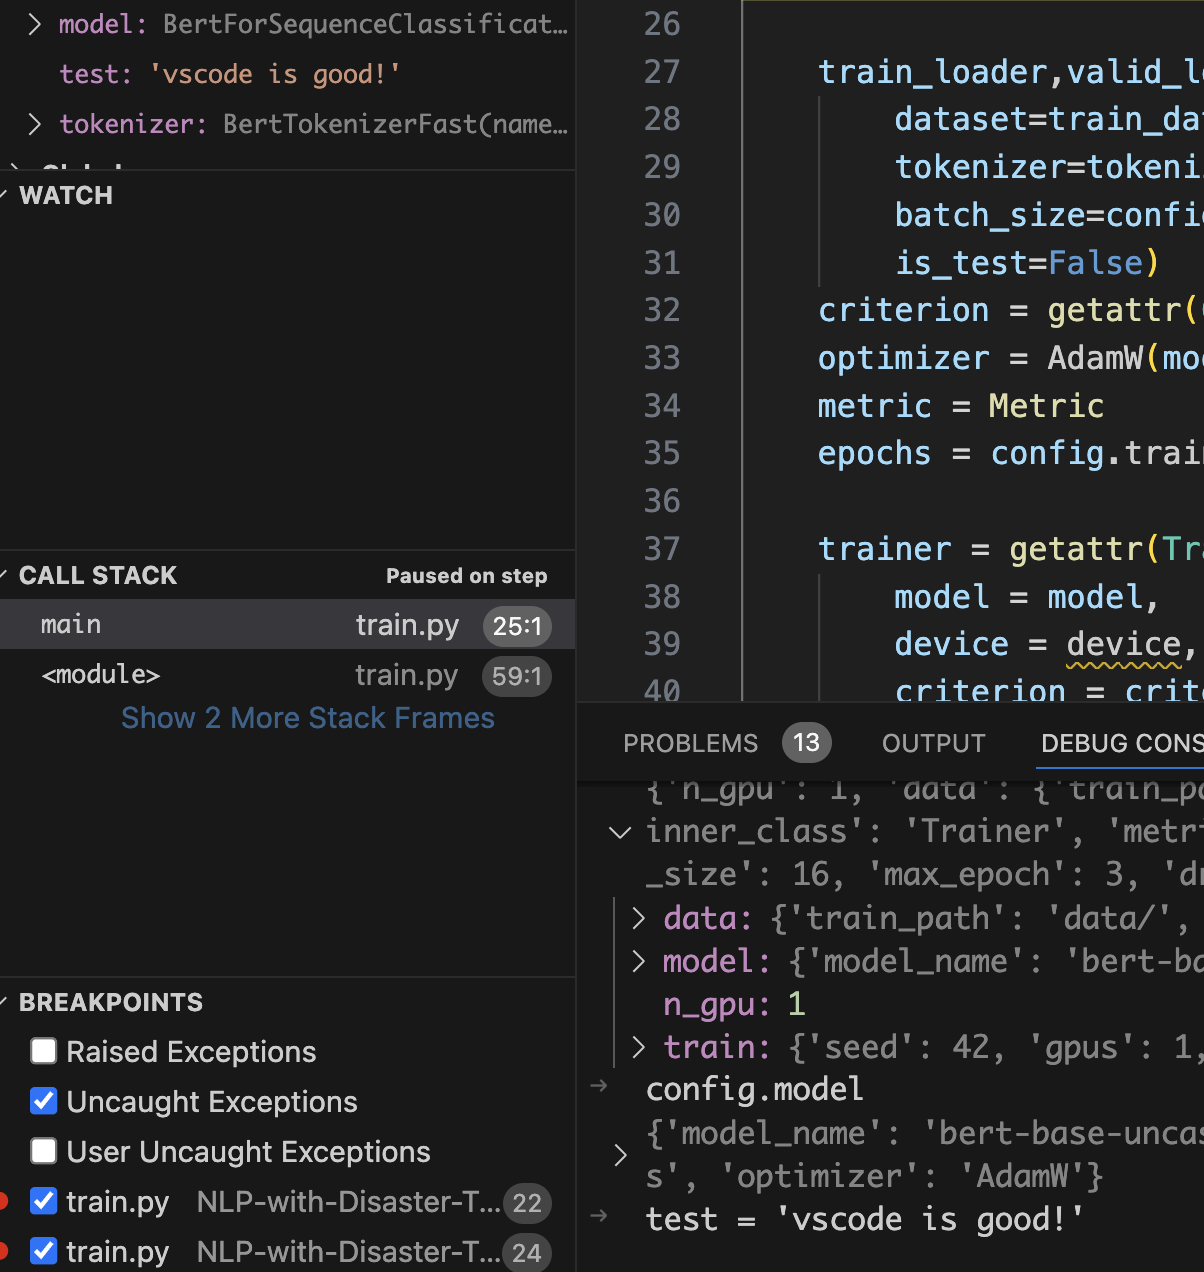Click the "25:1" location badge on main frame
This screenshot has width=1204, height=1272.
click(517, 625)
